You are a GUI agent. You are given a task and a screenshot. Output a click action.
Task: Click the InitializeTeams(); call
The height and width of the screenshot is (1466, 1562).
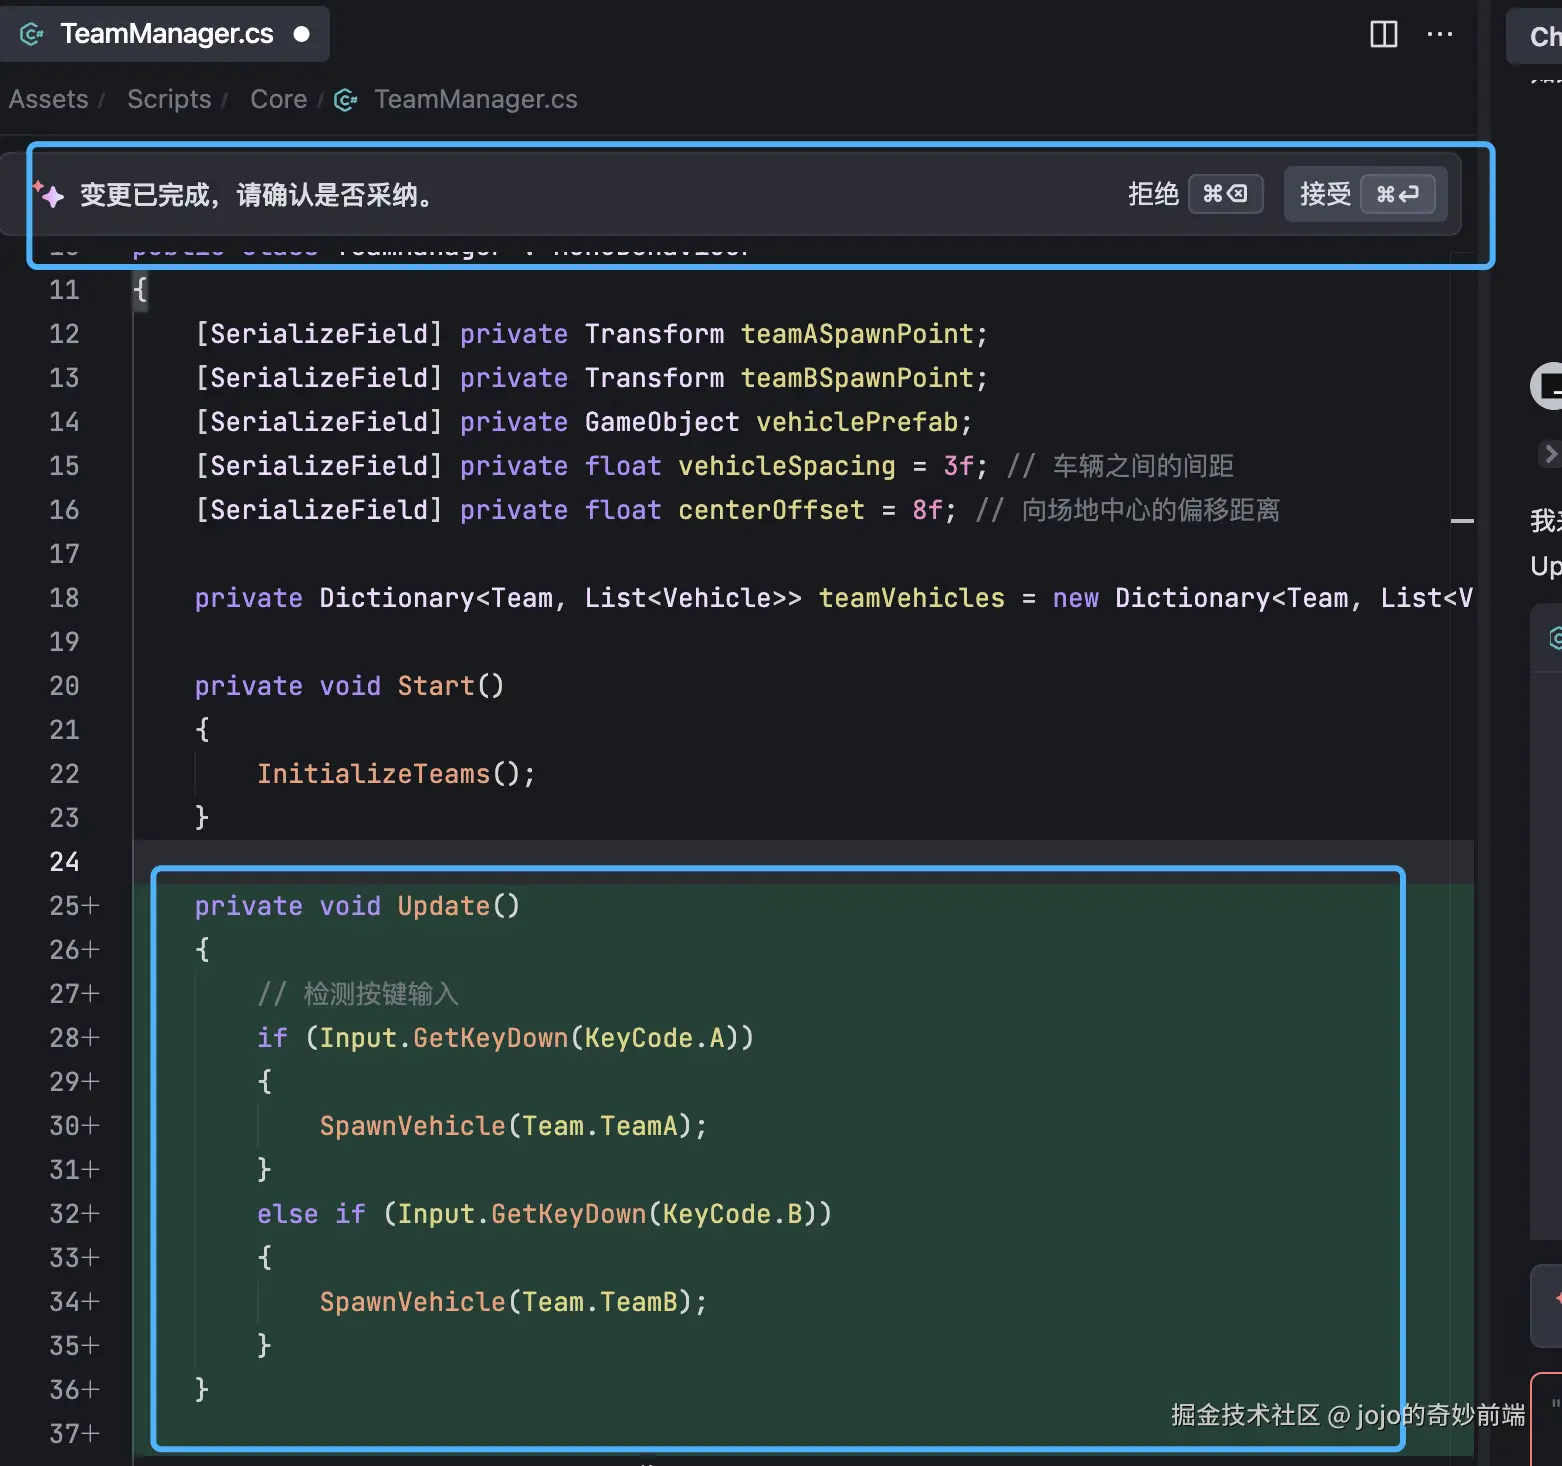(396, 774)
